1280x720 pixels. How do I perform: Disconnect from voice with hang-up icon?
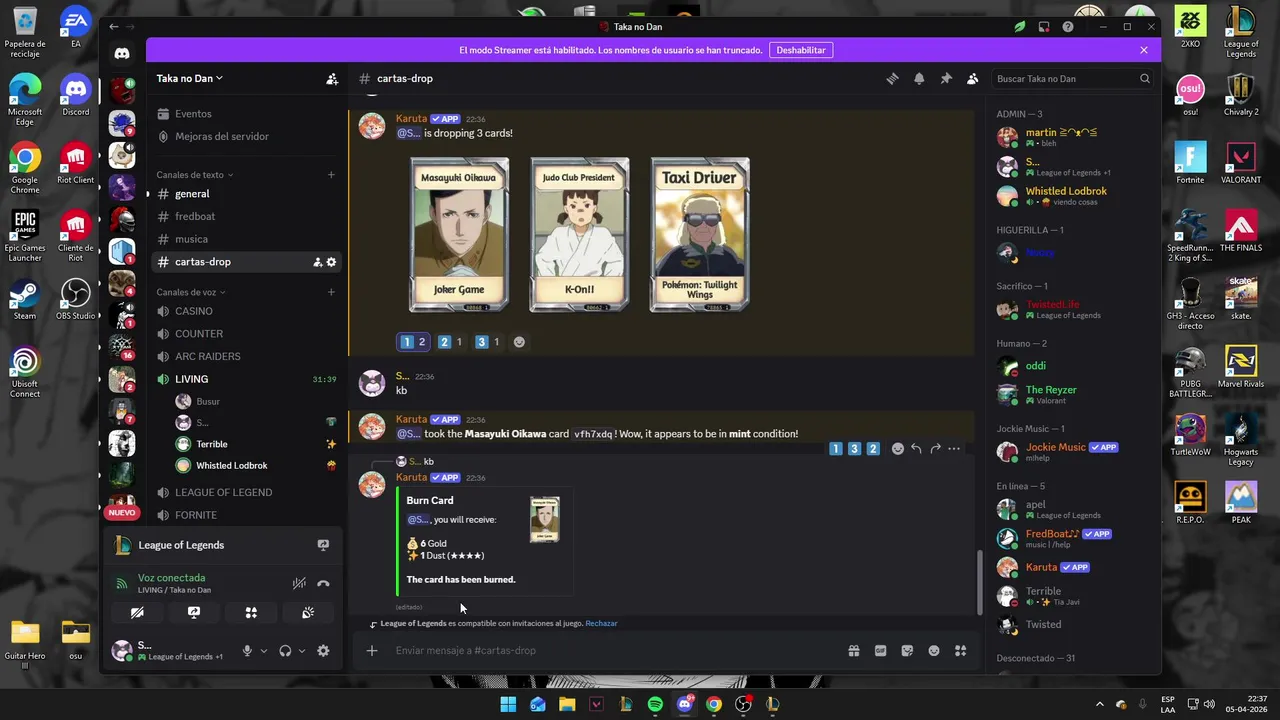[323, 583]
